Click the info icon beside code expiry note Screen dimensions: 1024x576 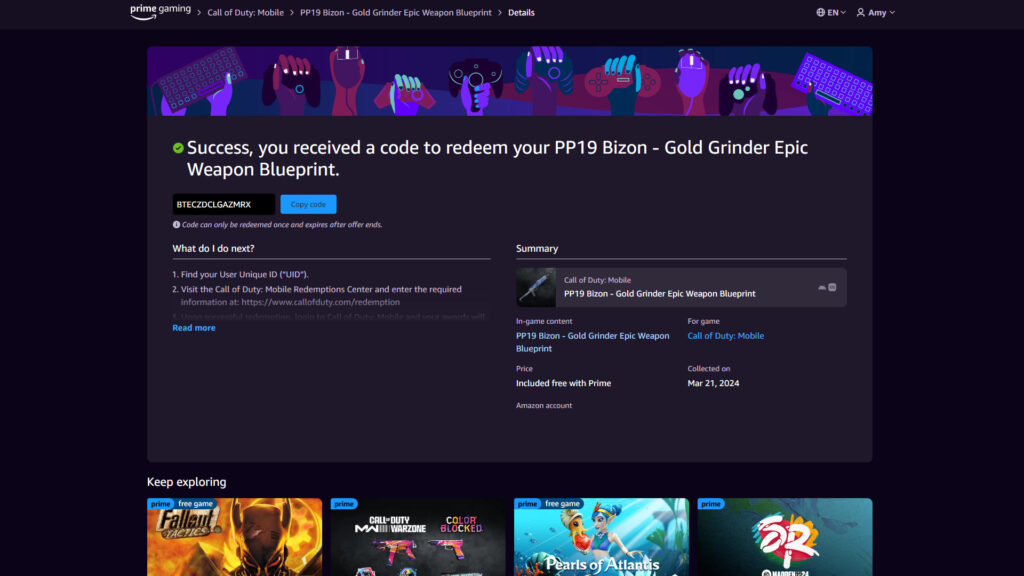pyautogui.click(x=176, y=225)
